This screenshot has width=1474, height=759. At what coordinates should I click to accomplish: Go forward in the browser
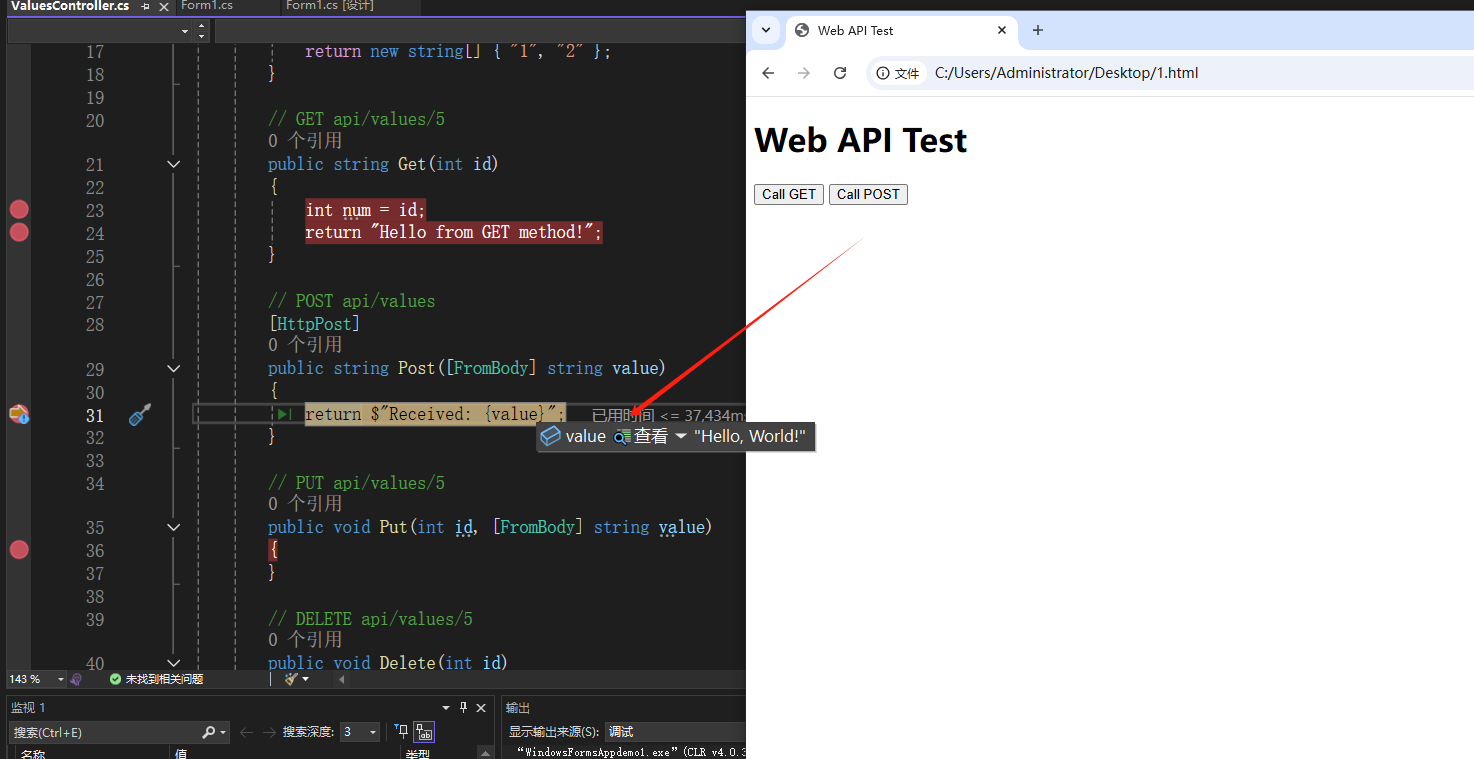coord(804,73)
